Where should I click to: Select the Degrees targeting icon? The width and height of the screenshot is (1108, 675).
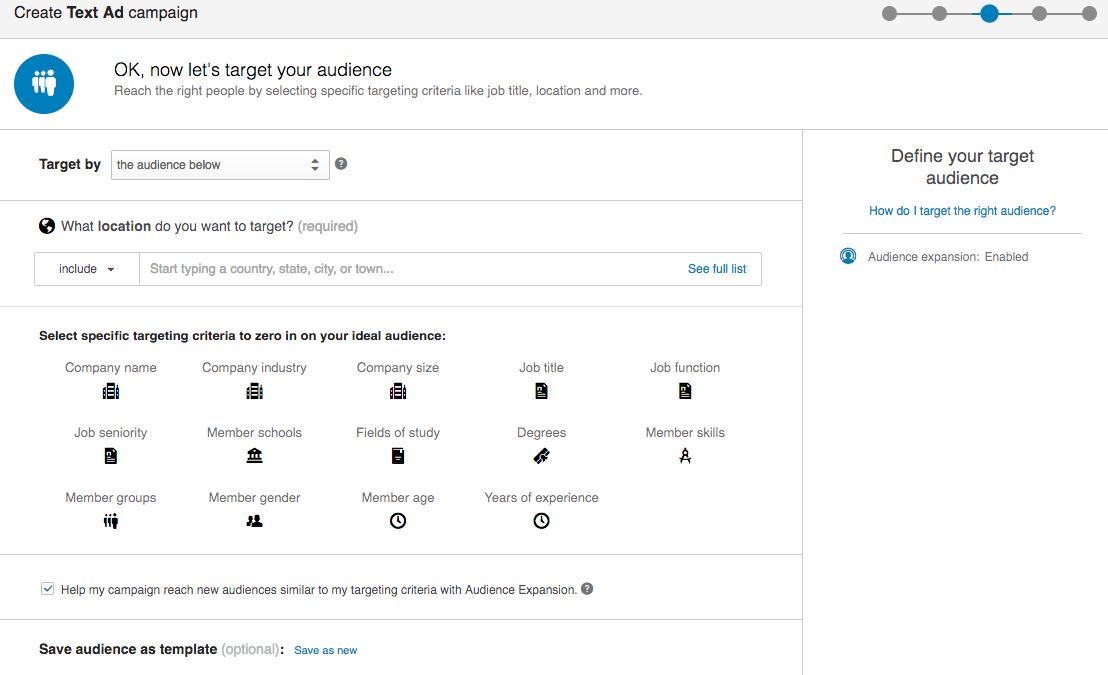(x=541, y=455)
